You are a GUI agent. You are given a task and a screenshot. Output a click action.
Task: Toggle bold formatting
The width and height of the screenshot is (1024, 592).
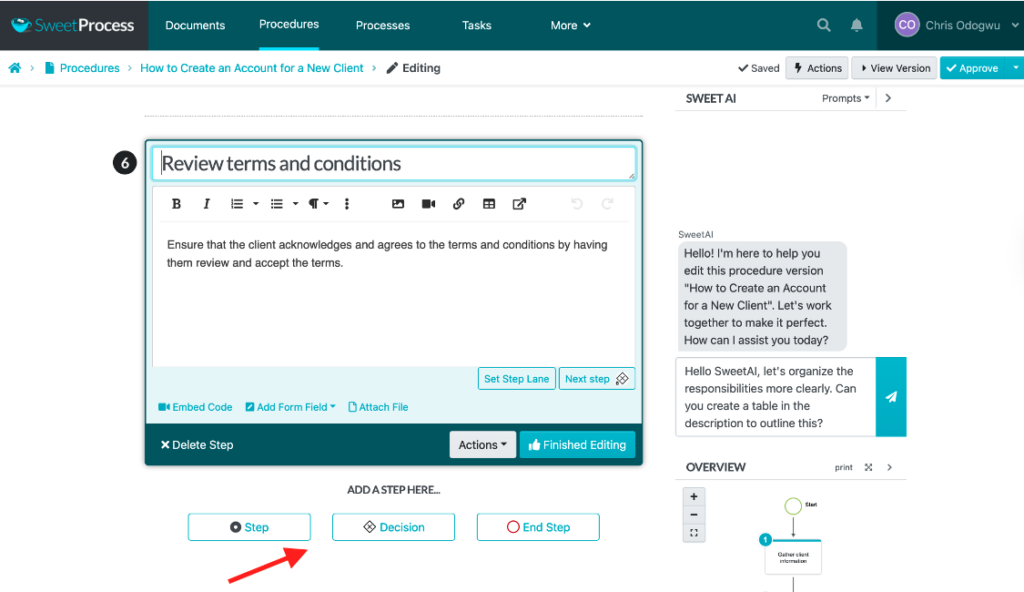[176, 204]
